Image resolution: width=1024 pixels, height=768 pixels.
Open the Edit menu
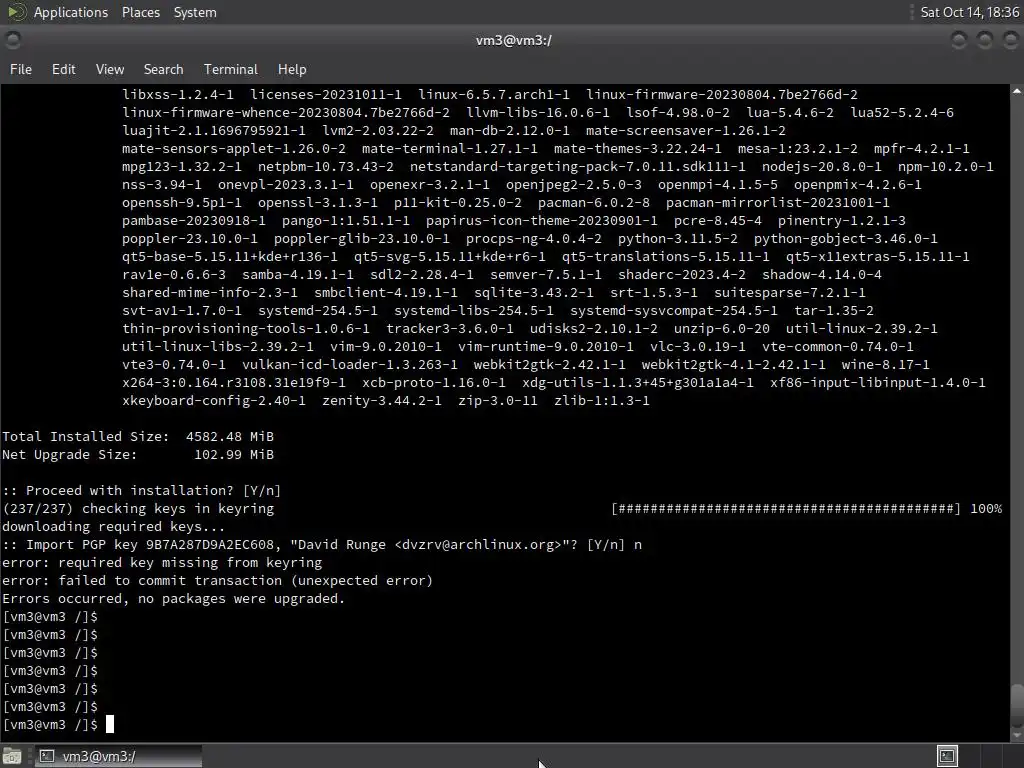click(x=63, y=69)
